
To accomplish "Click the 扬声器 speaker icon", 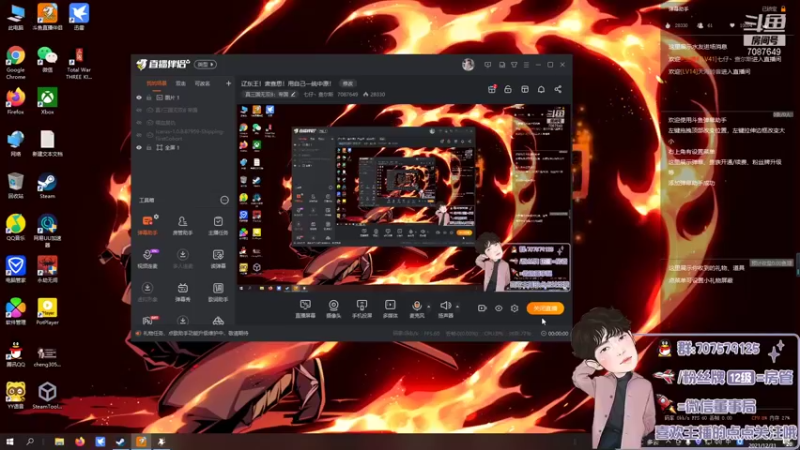I will (x=445, y=305).
